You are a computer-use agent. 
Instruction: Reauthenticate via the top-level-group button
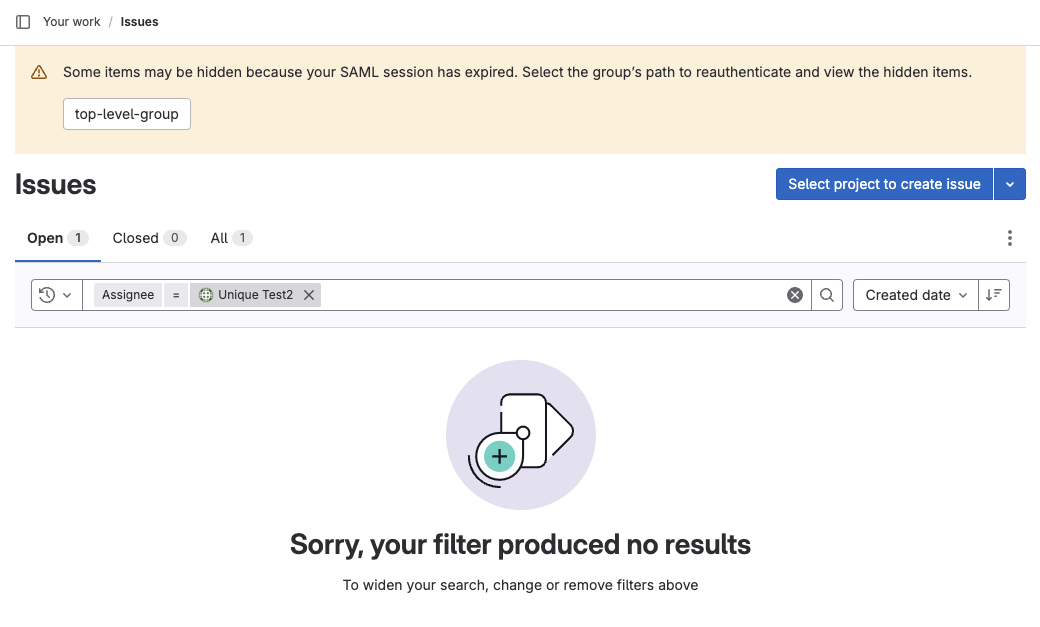coord(126,113)
